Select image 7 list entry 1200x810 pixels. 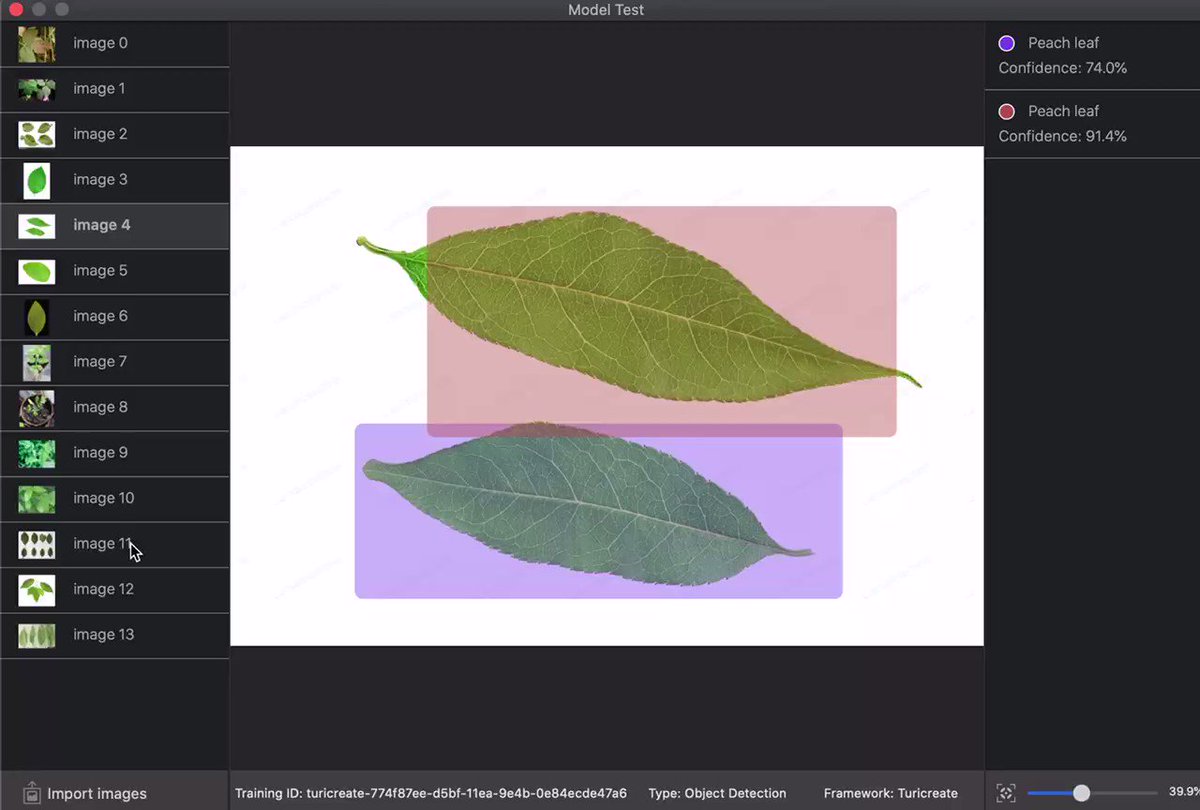115,362
